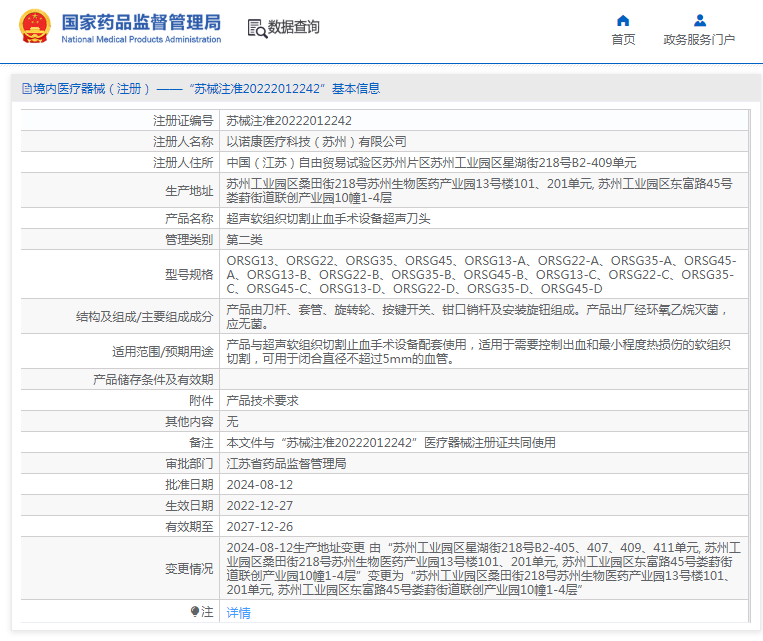Click 江苏省药品监督管理局 approval department
This screenshot has width=763, height=641.
pyautogui.click(x=287, y=463)
